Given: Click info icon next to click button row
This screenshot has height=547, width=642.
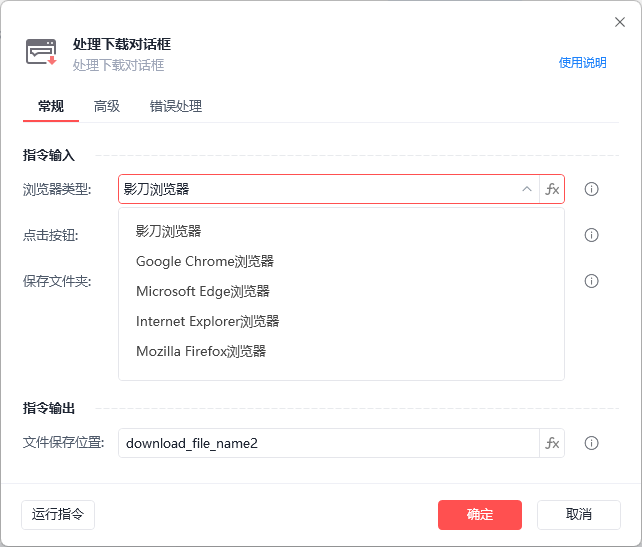Looking at the screenshot, I should coord(591,235).
